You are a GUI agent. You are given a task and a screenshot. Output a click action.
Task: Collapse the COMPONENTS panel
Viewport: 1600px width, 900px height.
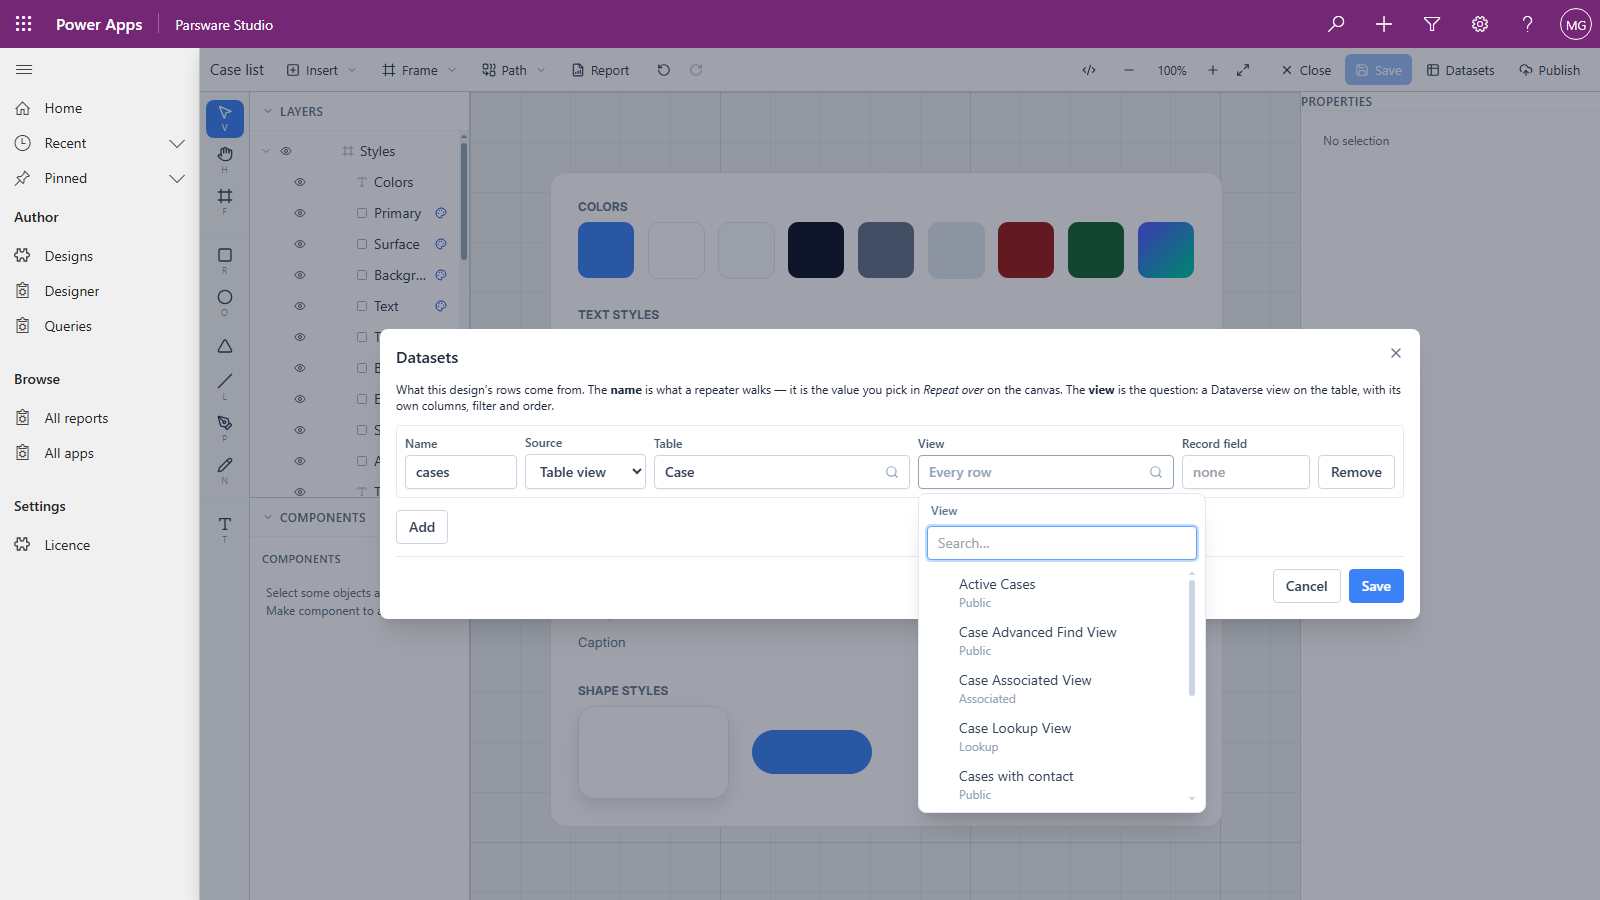coord(268,518)
